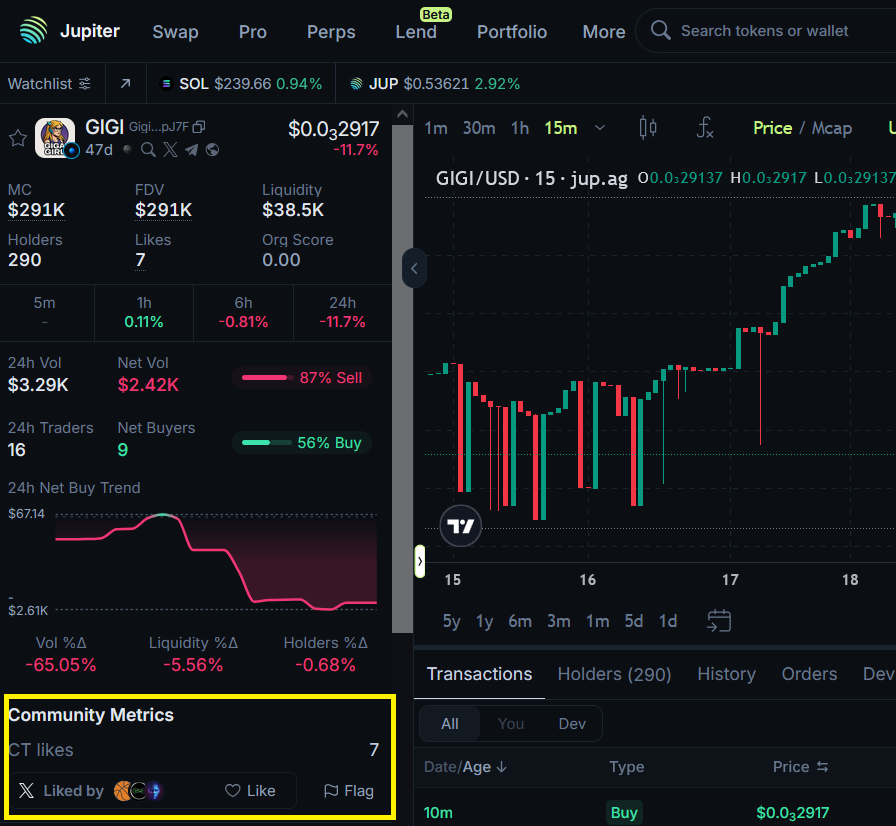Viewport: 896px width, 826px height.
Task: Click the Watchlist label
Action: 40,84
